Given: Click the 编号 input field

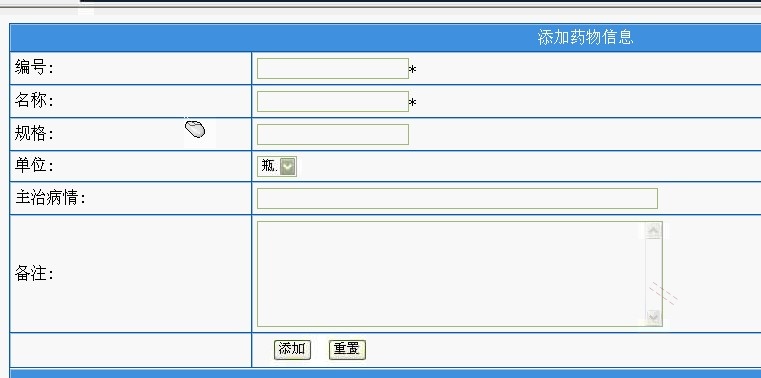Looking at the screenshot, I should point(332,68).
